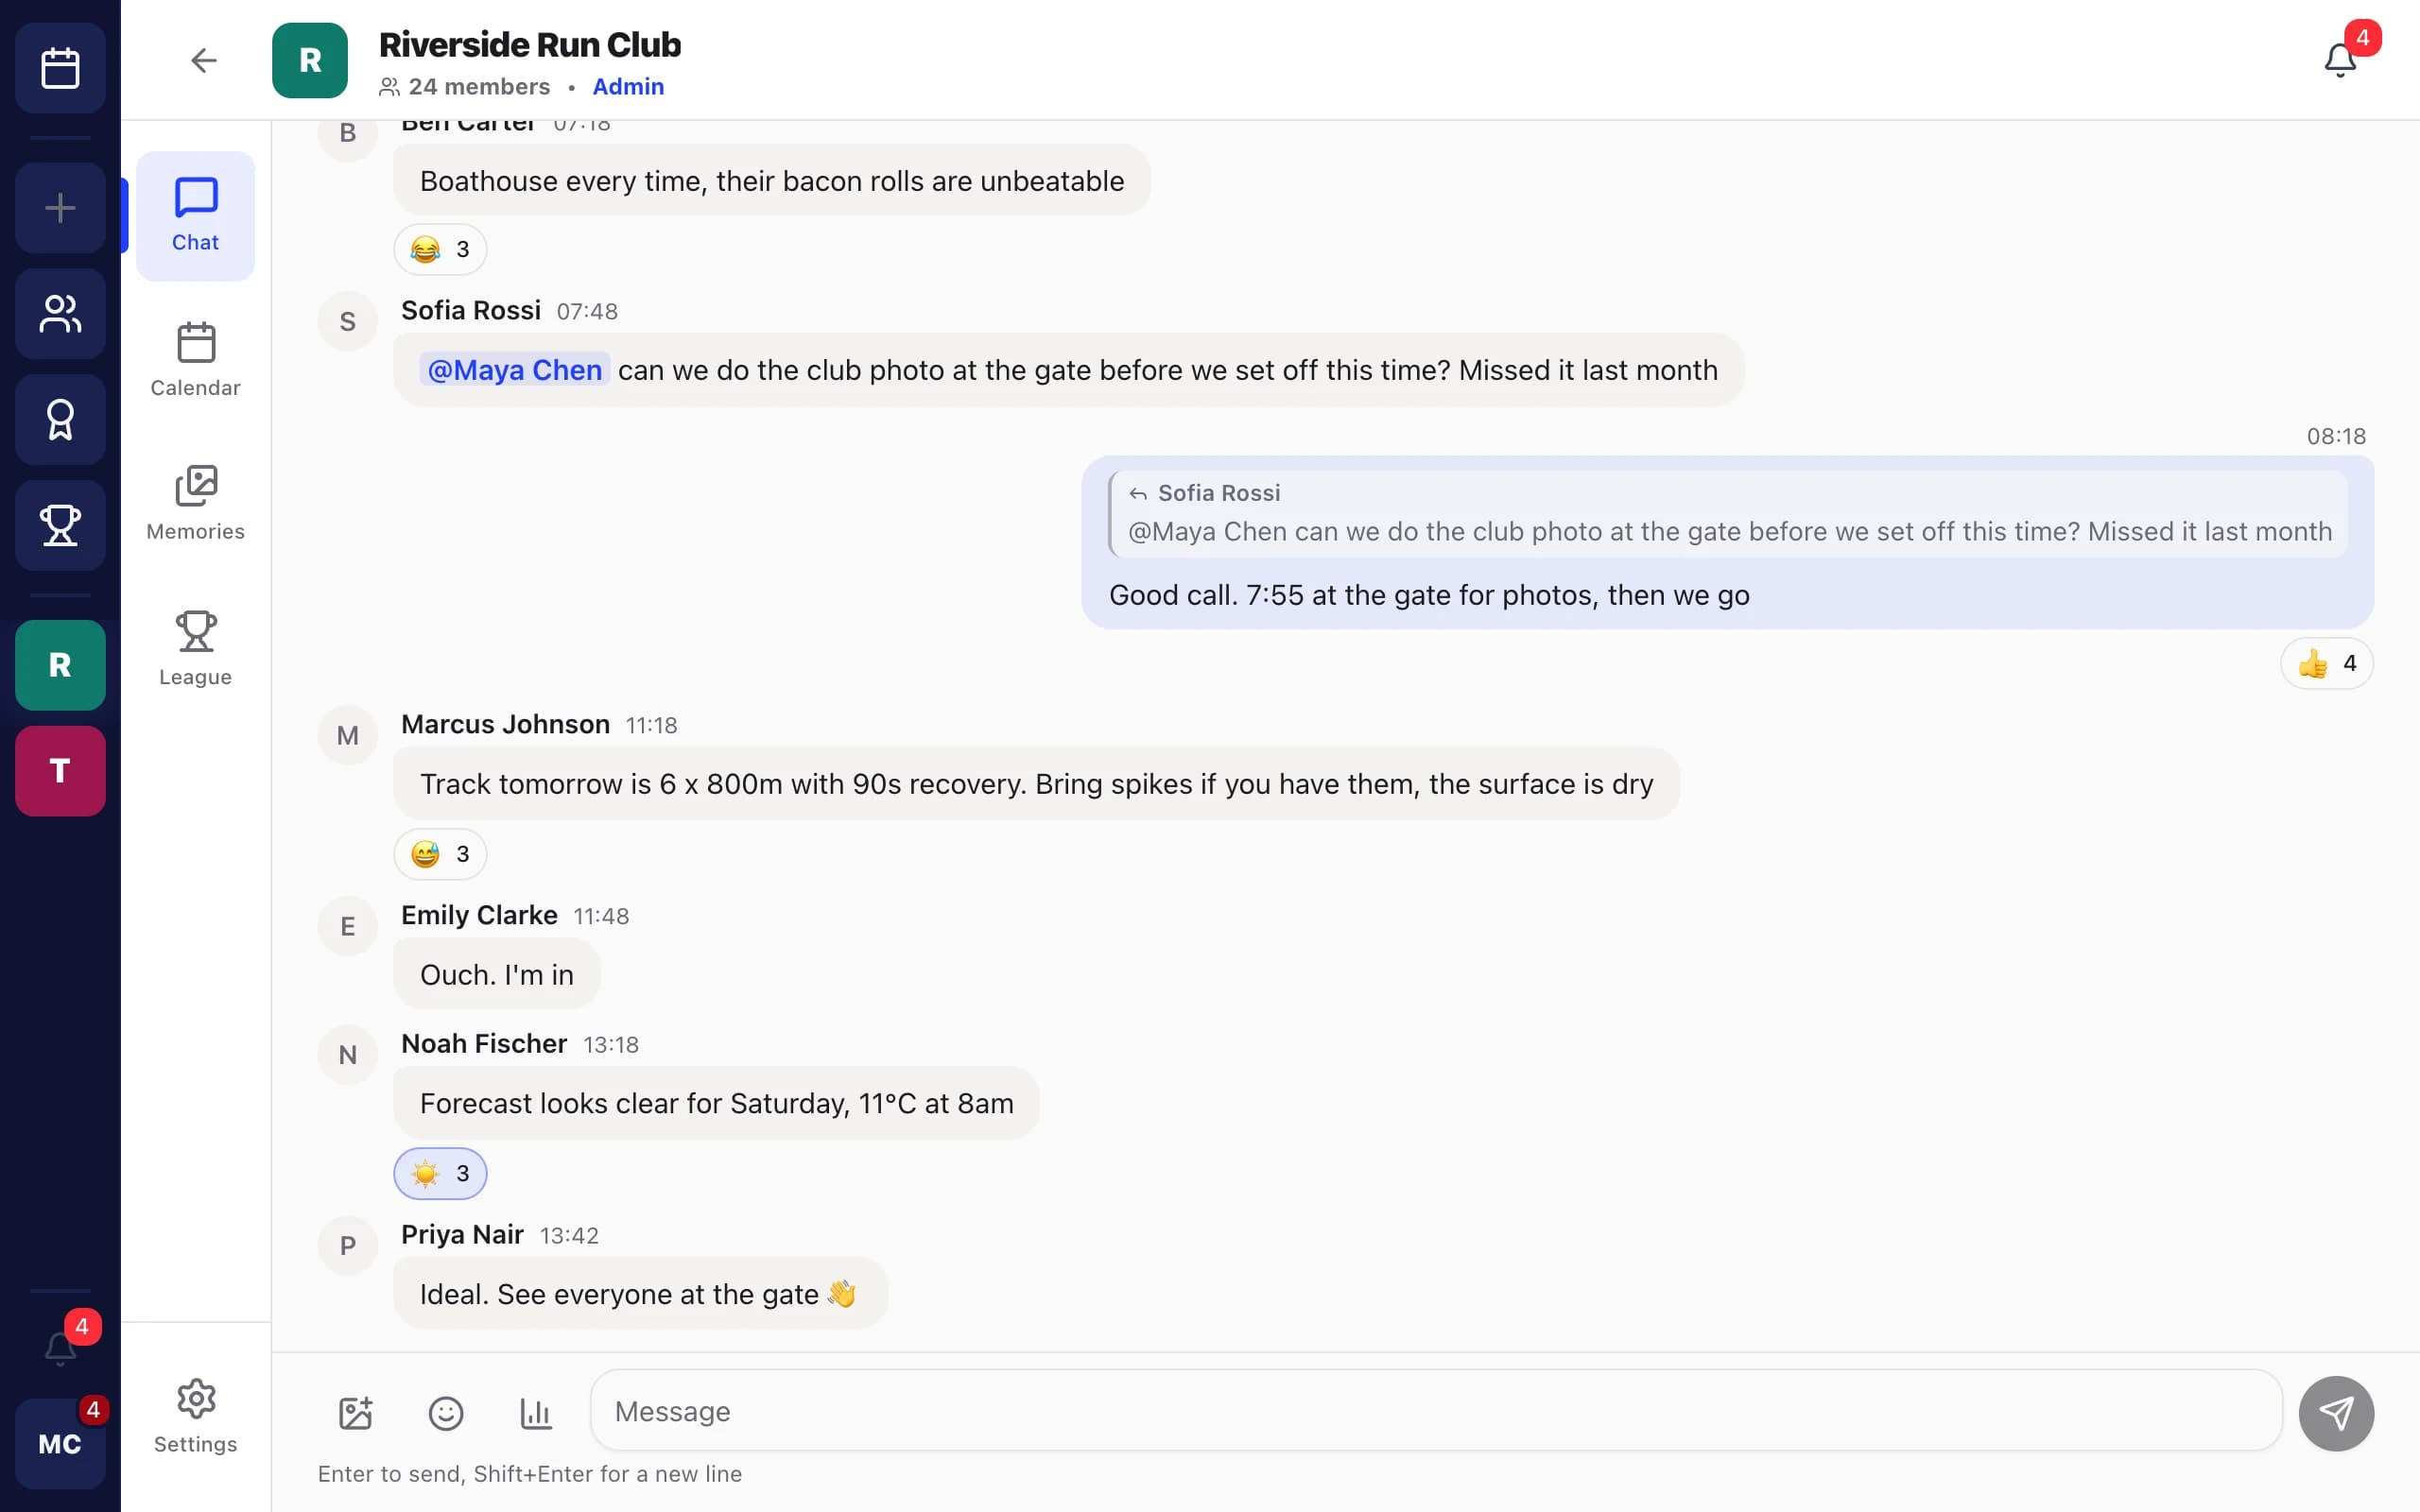The width and height of the screenshot is (2420, 1512).
Task: Create a poll with the bar chart icon
Action: pyautogui.click(x=536, y=1413)
